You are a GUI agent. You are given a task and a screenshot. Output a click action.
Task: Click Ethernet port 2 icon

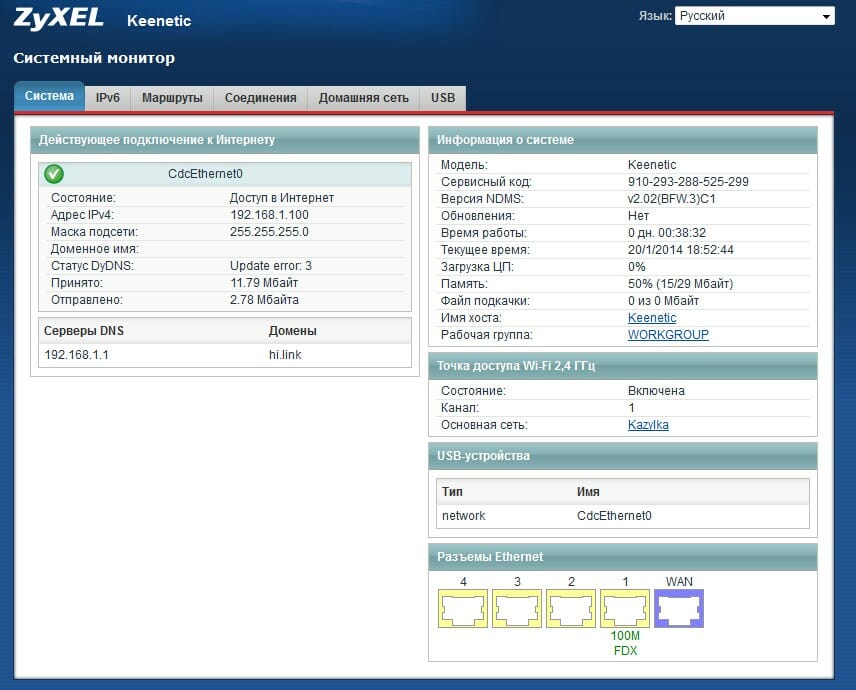[x=571, y=608]
